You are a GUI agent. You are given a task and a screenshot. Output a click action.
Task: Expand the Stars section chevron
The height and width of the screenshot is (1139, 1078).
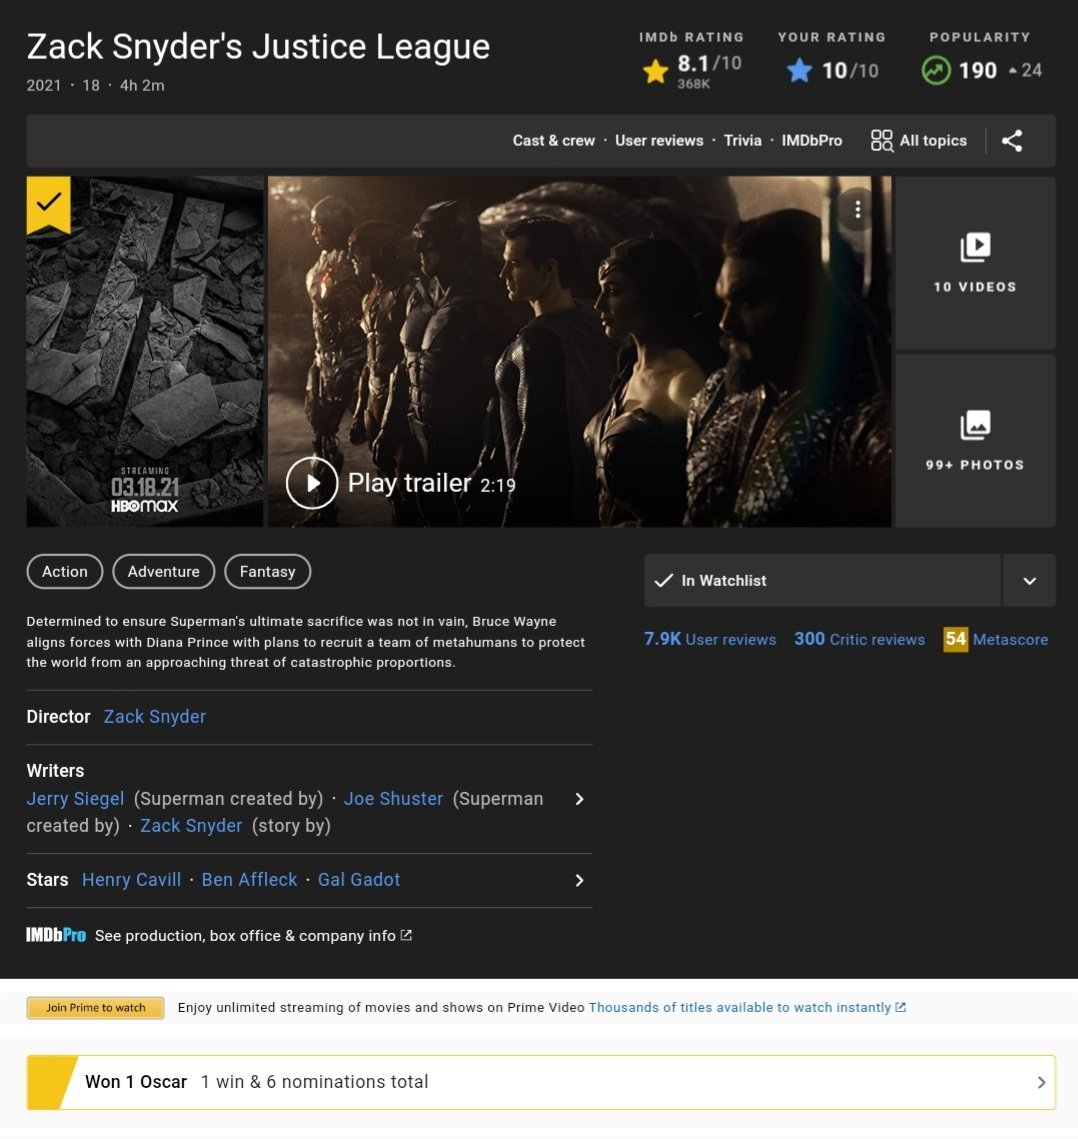click(579, 880)
